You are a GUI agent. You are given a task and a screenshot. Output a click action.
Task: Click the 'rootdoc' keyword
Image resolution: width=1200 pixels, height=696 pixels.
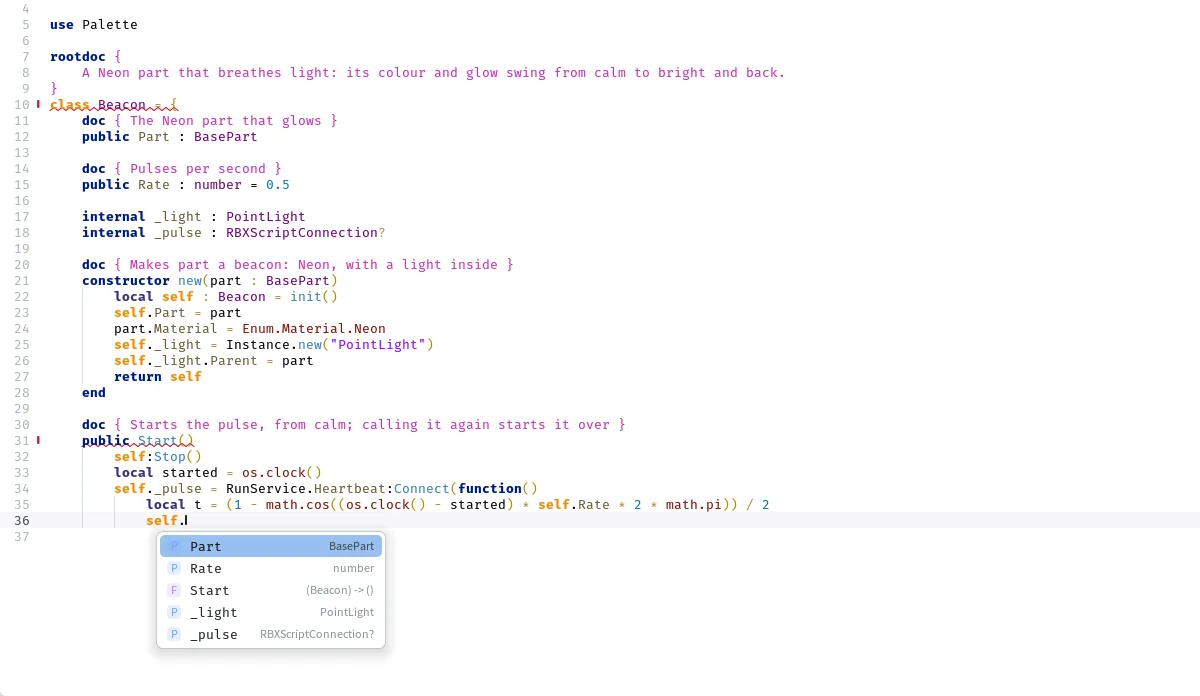78,56
